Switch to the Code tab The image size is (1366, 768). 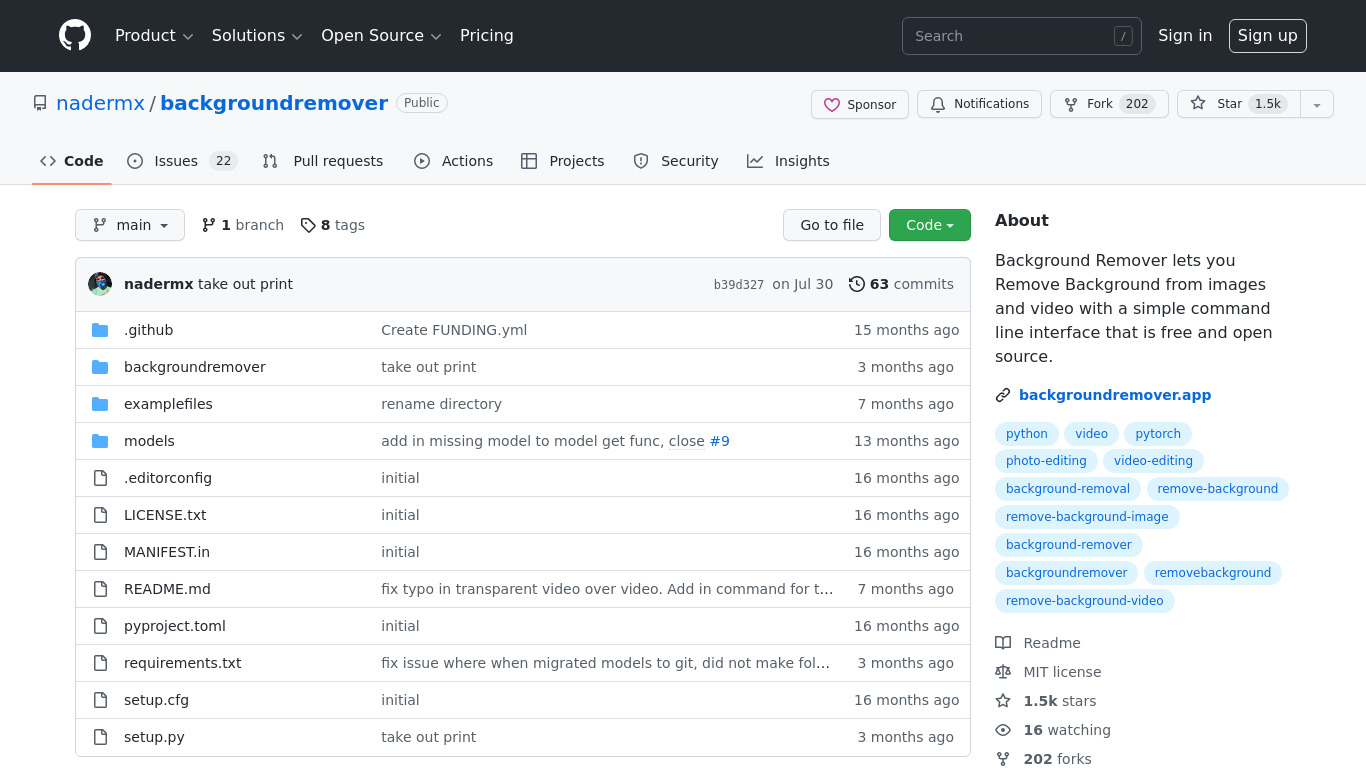point(72,161)
